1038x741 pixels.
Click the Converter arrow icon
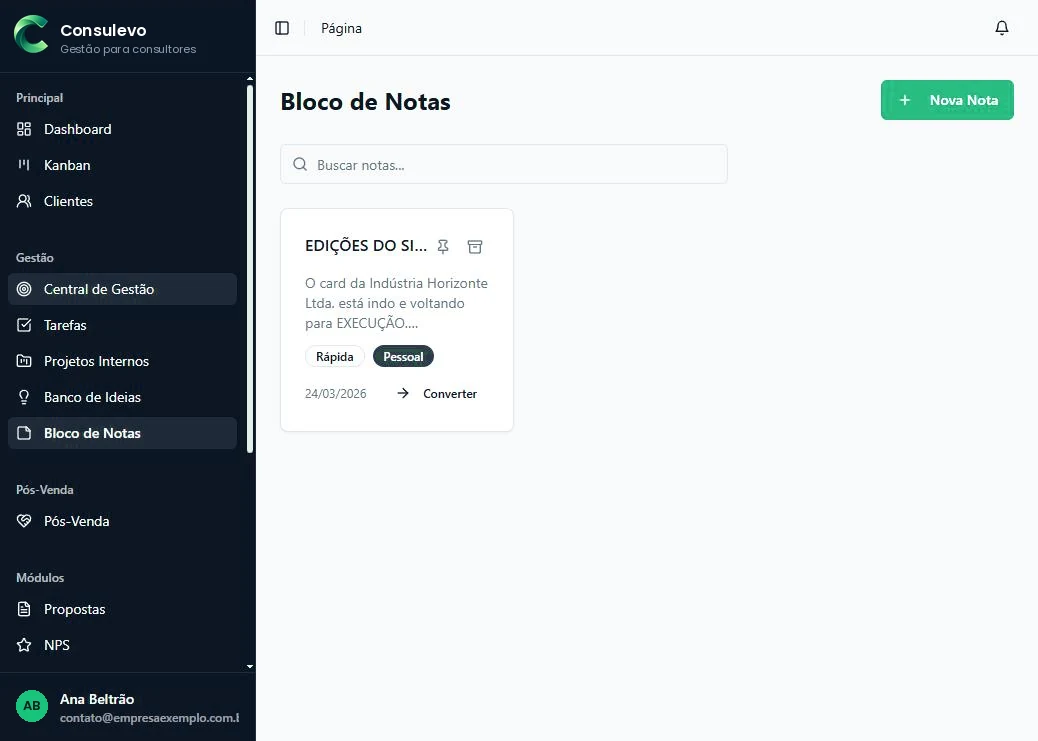tap(402, 393)
